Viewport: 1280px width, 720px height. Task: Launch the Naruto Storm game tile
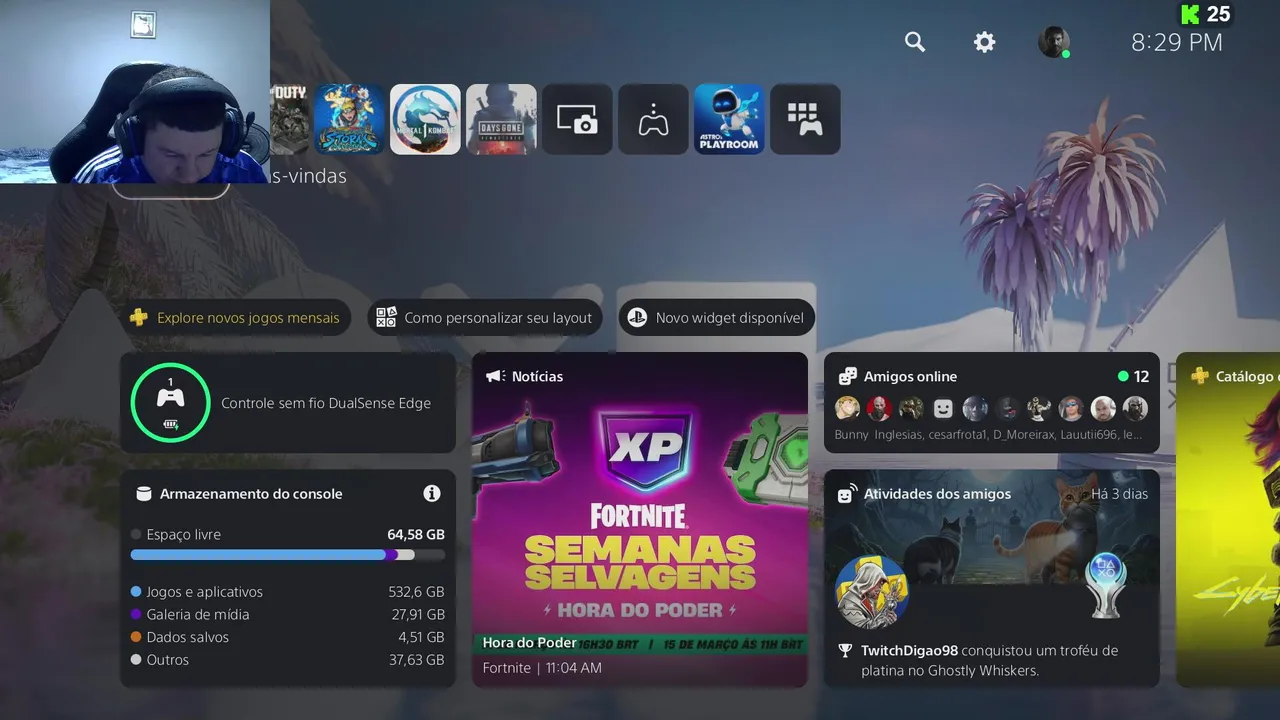click(x=350, y=119)
